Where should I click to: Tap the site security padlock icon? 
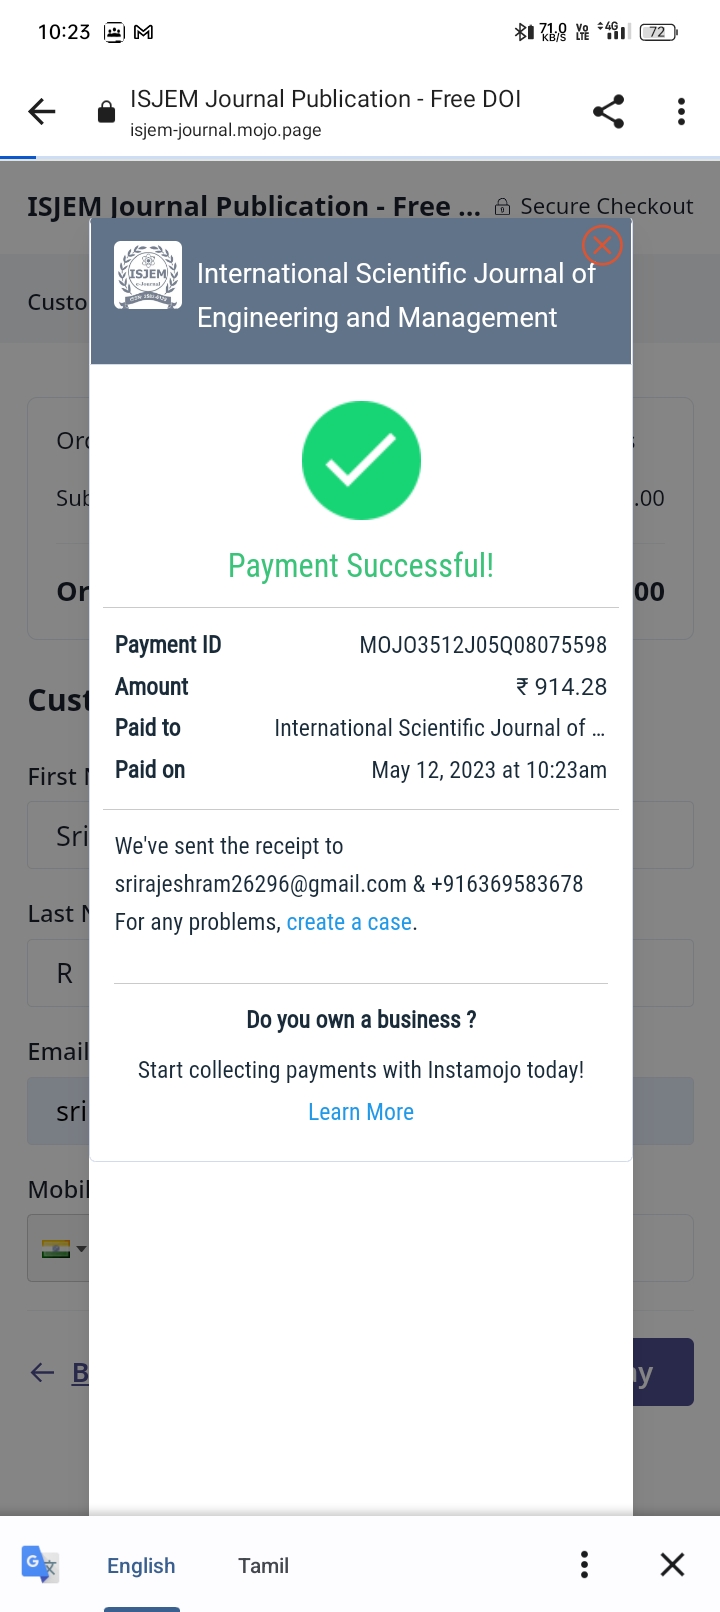tap(106, 112)
